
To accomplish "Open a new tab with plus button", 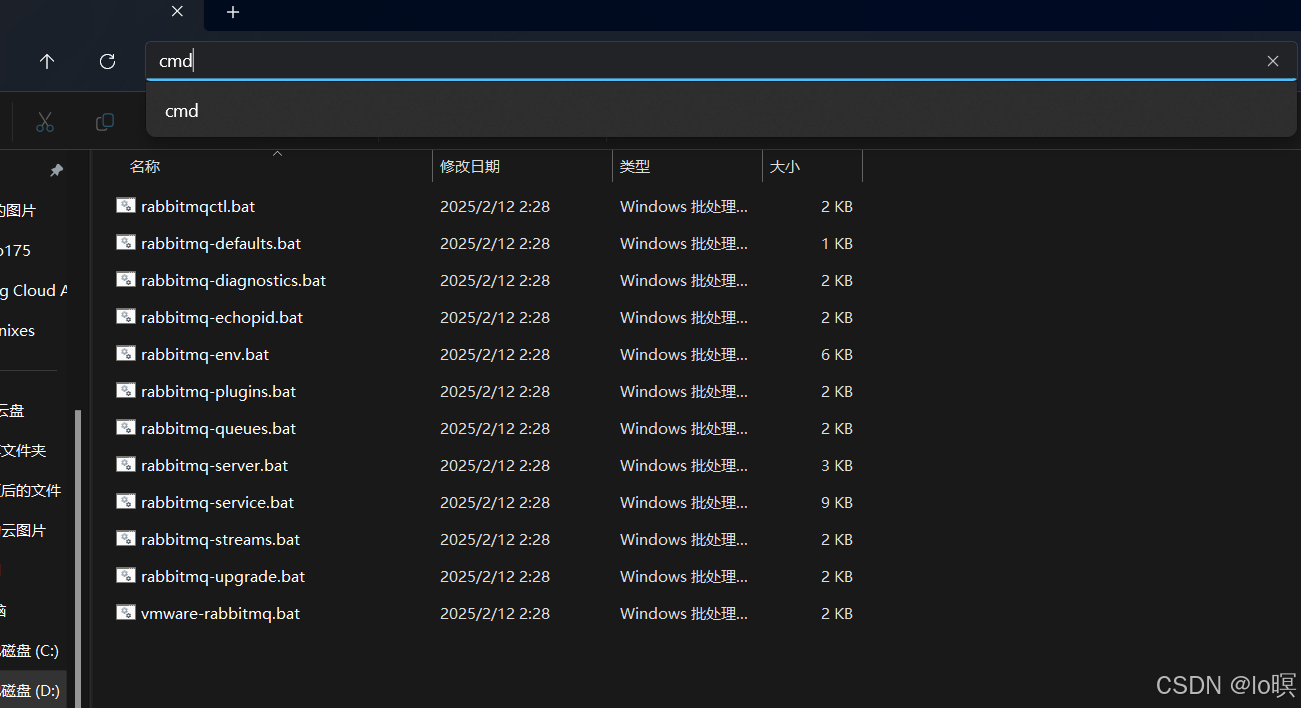I will point(233,12).
